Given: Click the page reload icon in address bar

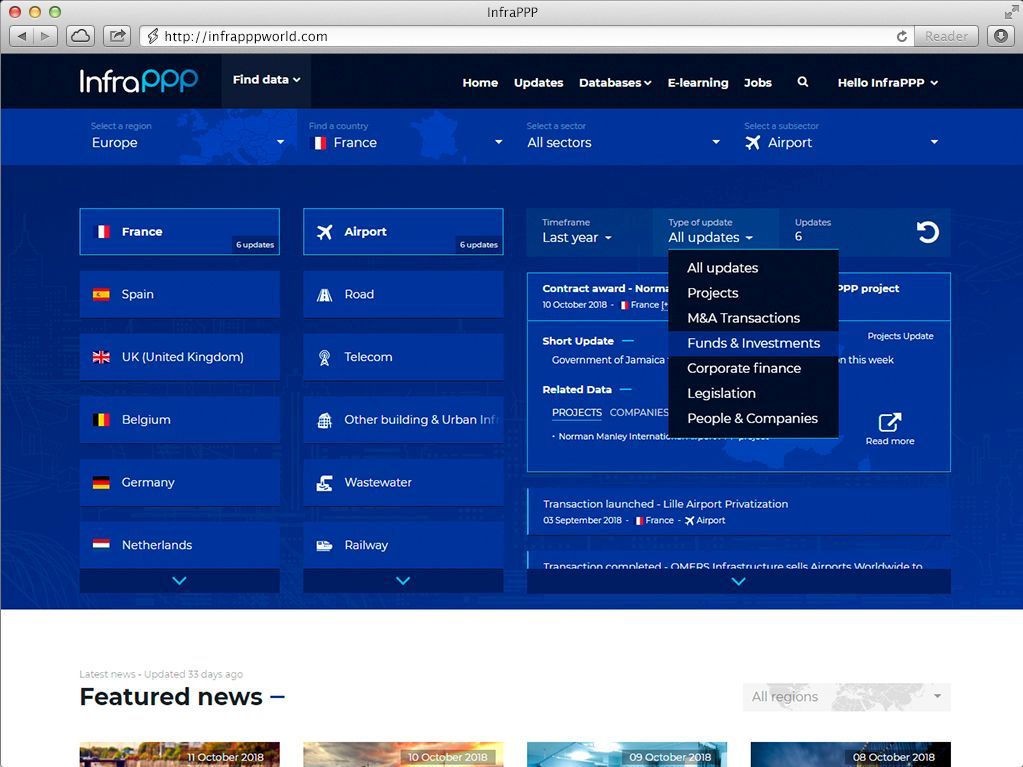Looking at the screenshot, I should pos(901,36).
